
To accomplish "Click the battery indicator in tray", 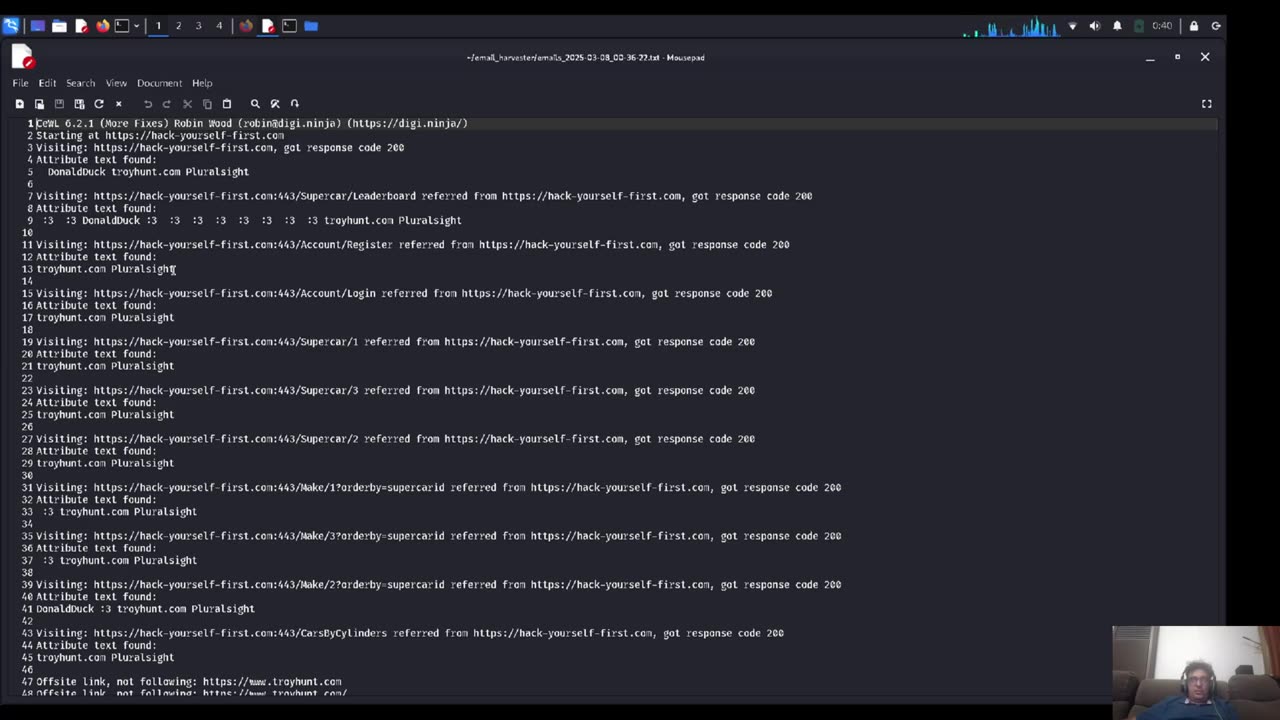I will click(x=1139, y=26).
